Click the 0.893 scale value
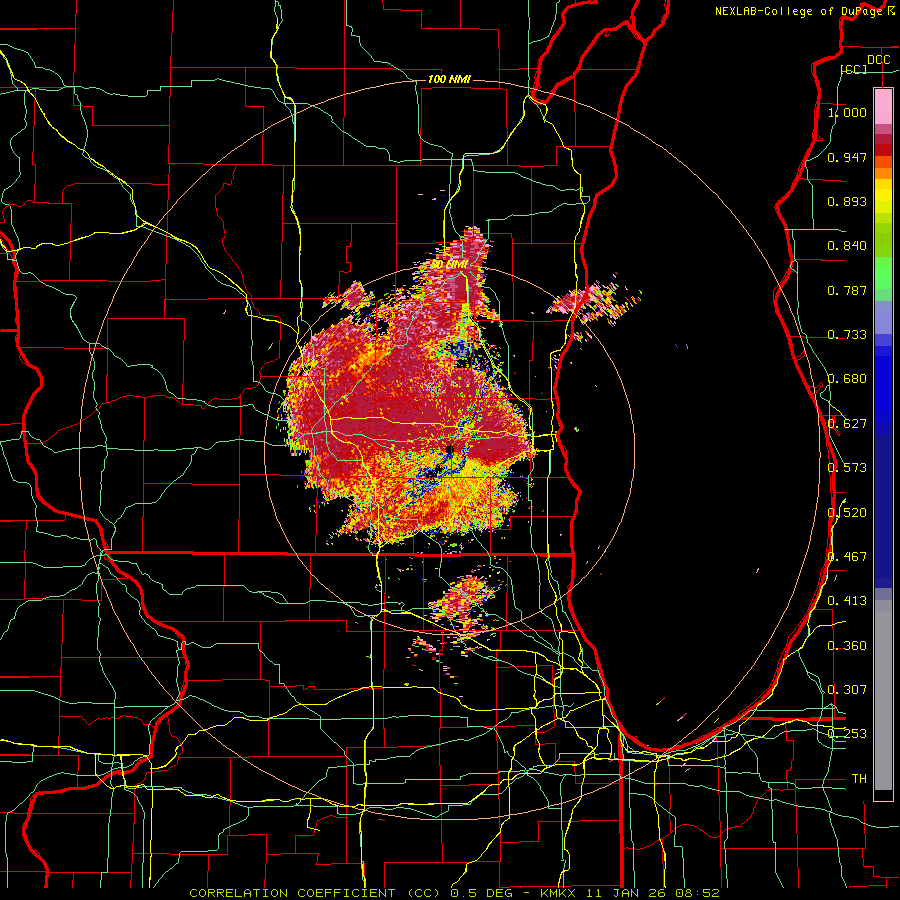The height and width of the screenshot is (900, 900). (x=847, y=201)
